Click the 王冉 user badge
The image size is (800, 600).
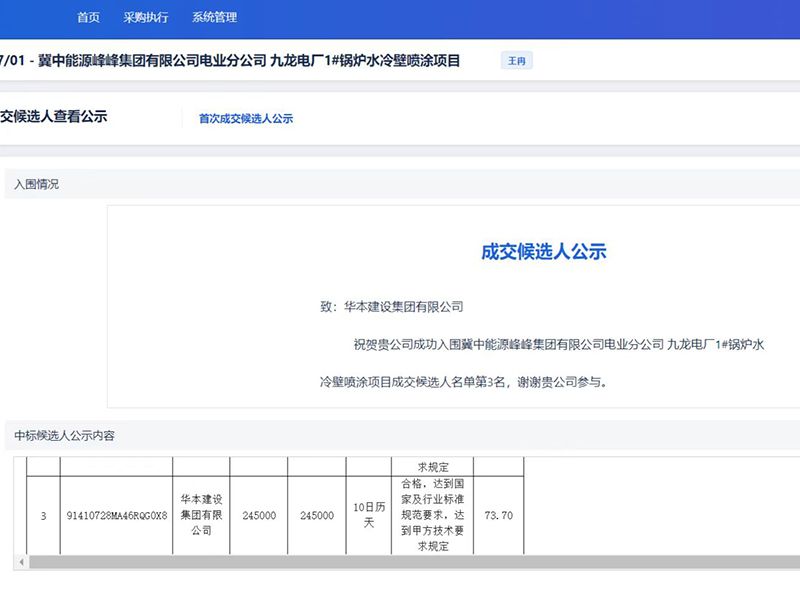tap(517, 60)
